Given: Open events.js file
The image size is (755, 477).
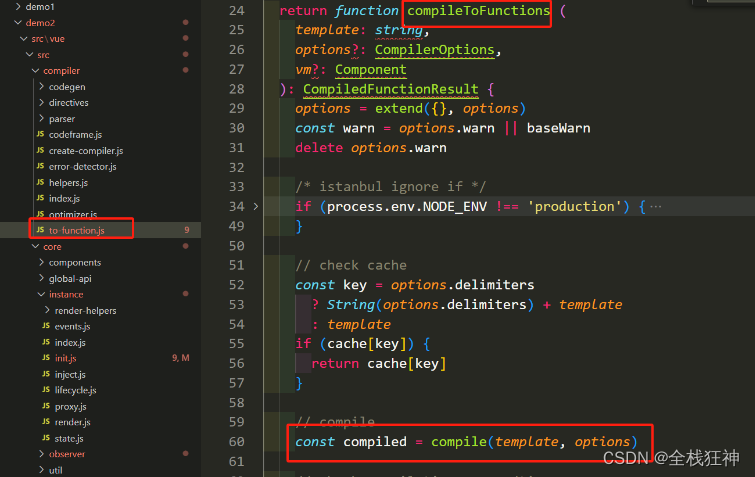Looking at the screenshot, I should (72, 326).
